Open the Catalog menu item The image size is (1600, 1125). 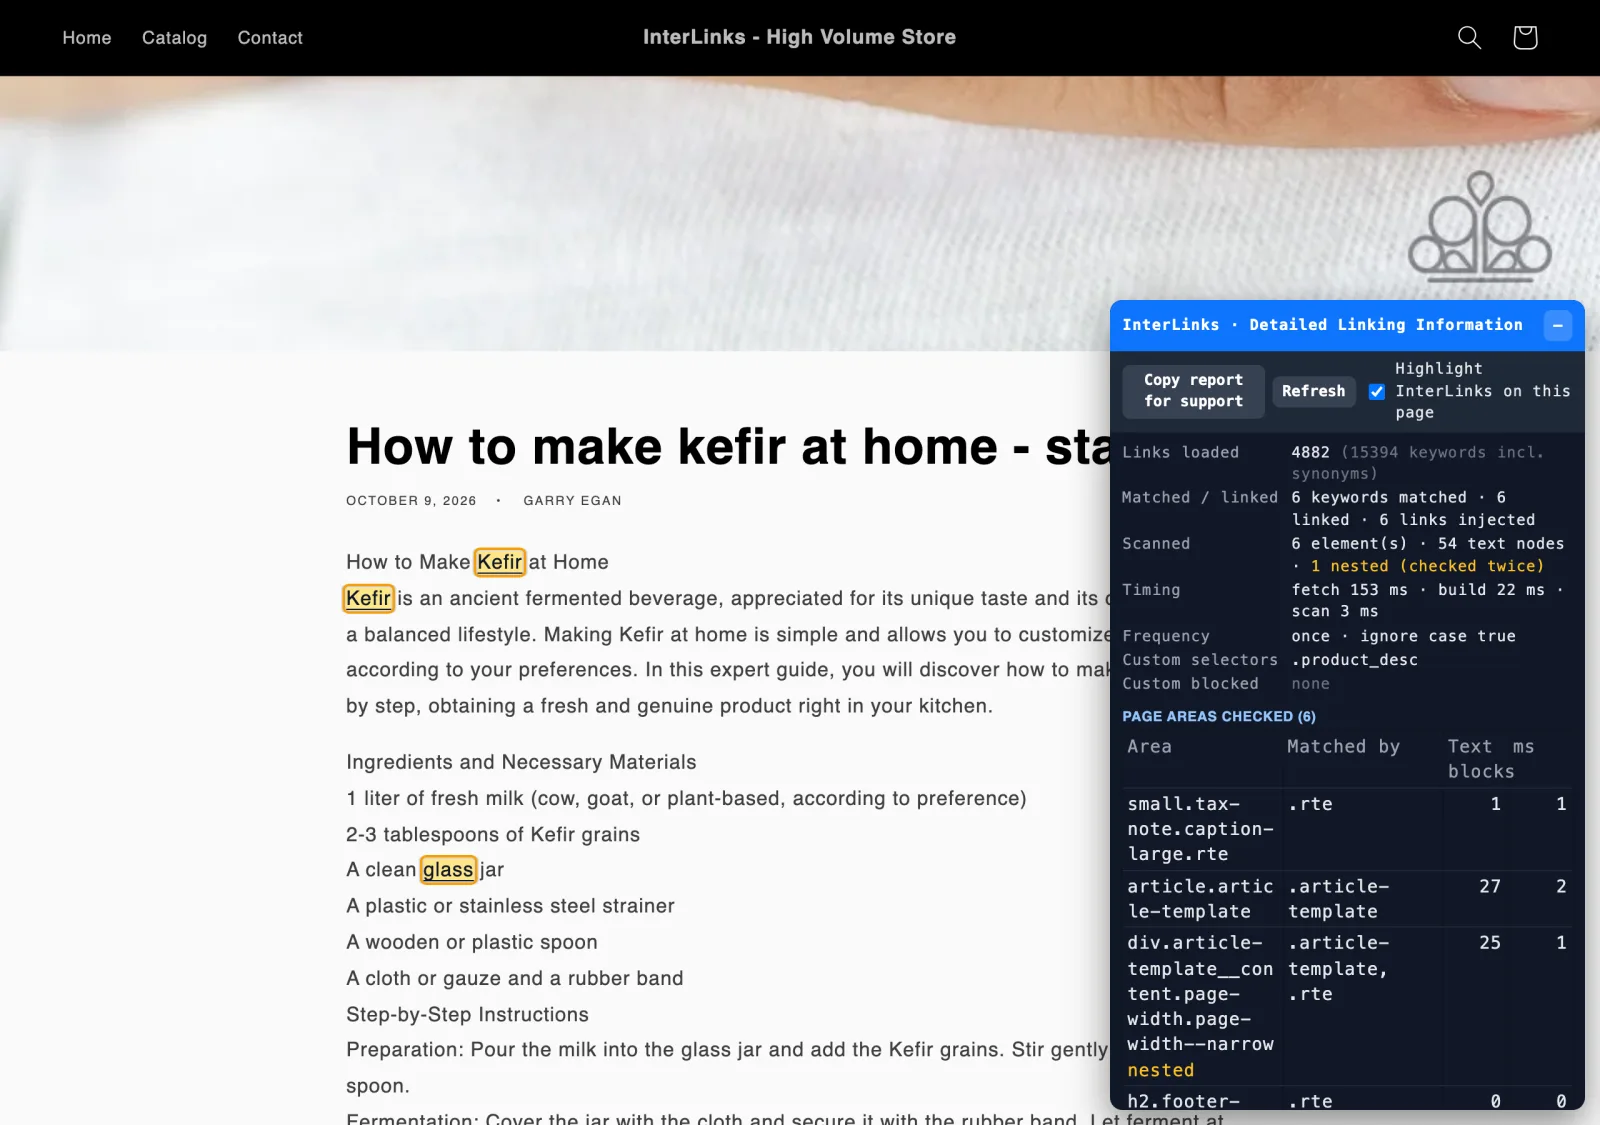pyautogui.click(x=174, y=38)
